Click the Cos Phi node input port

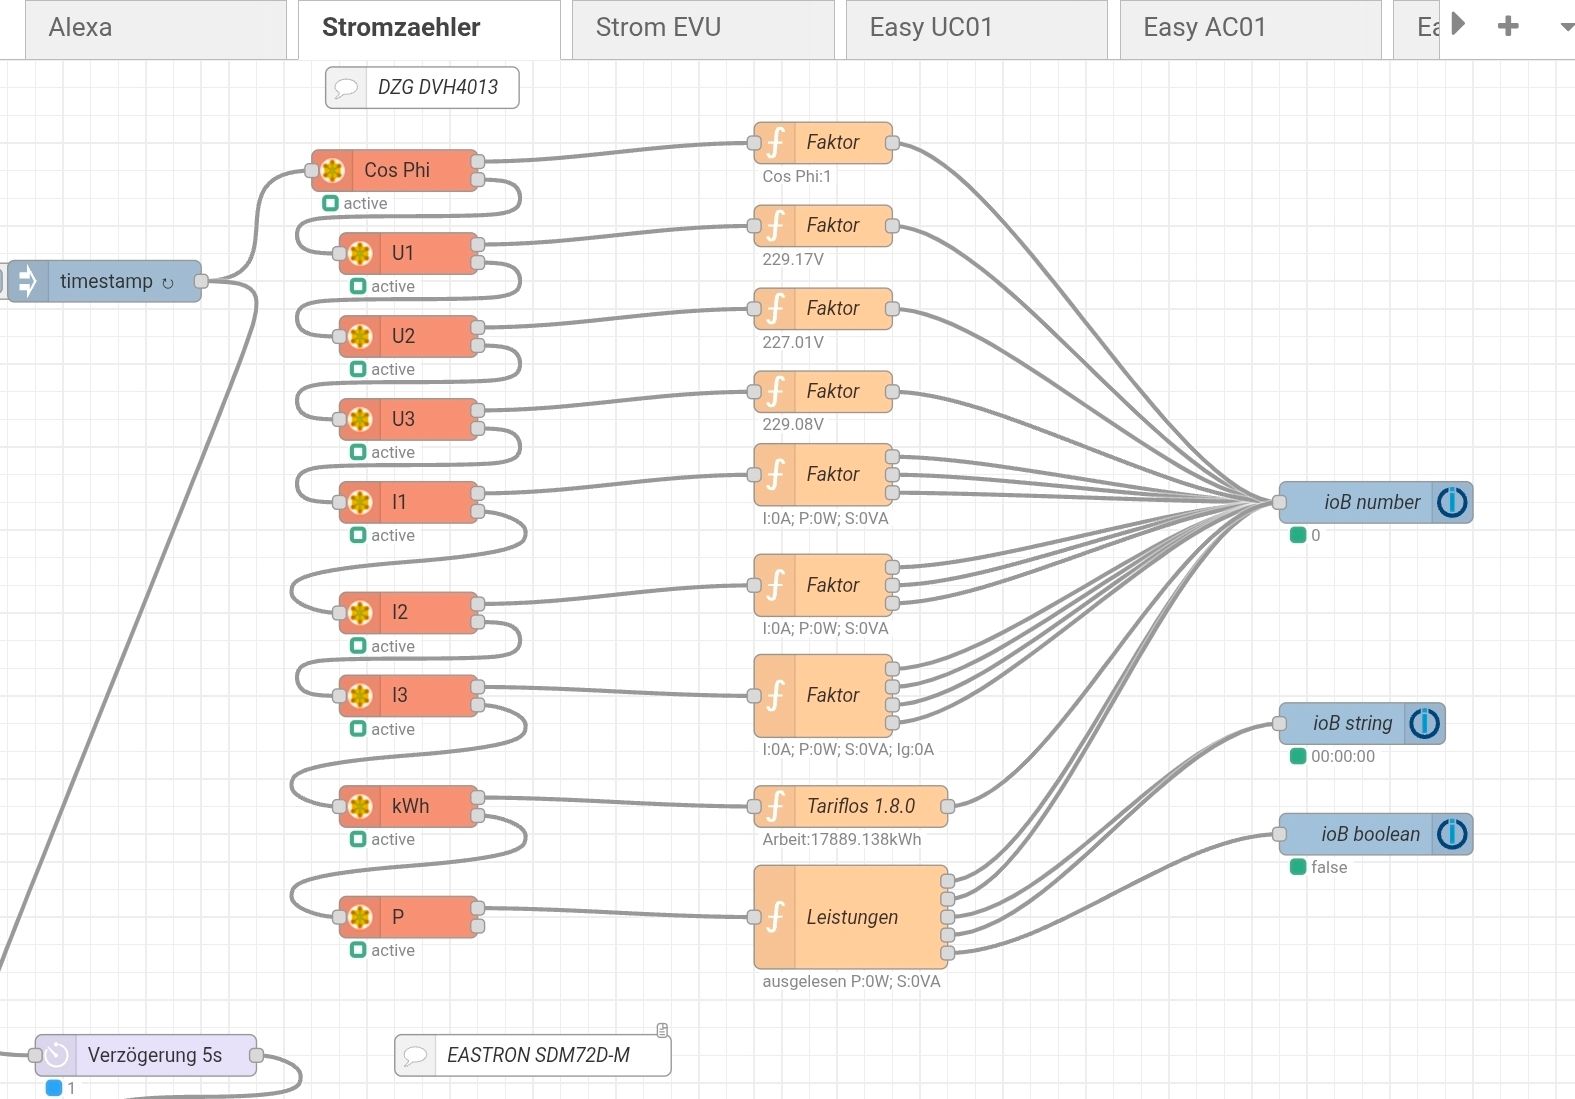point(312,171)
